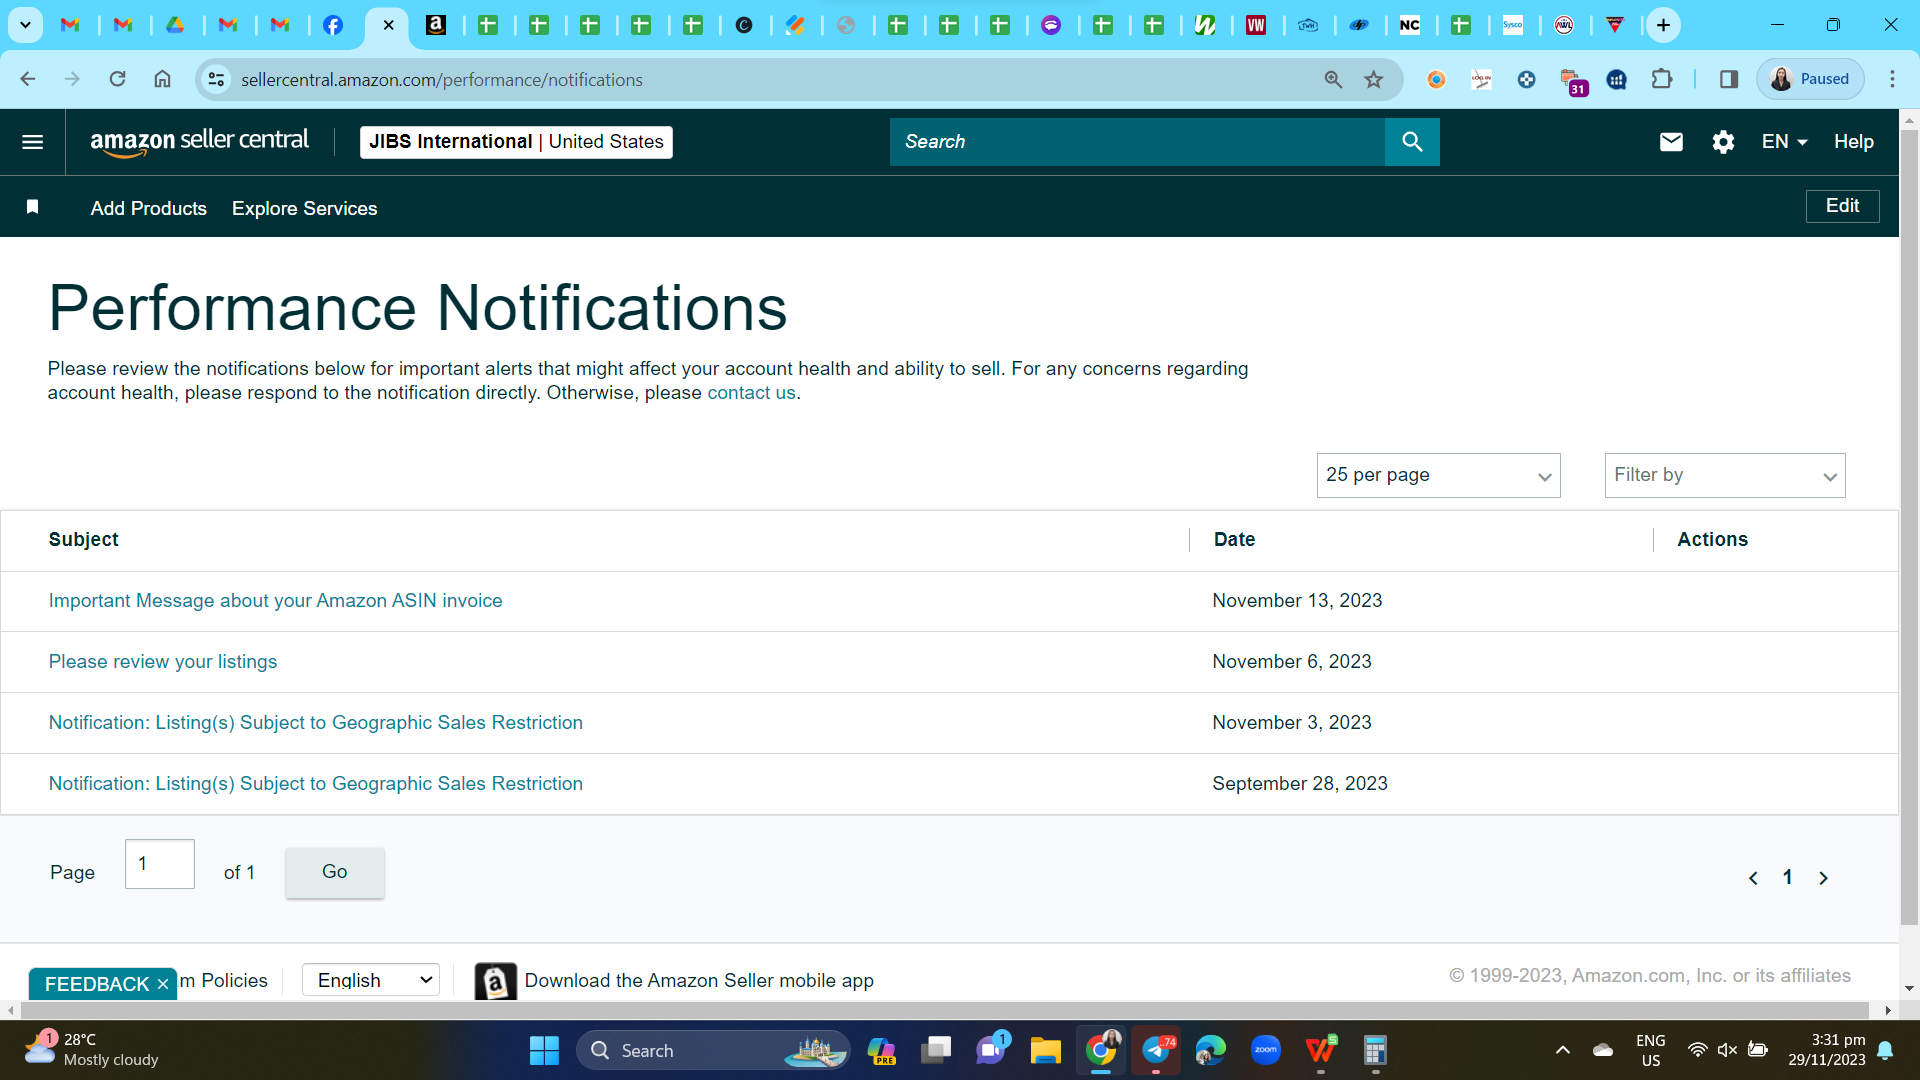Click the Go page button
The height and width of the screenshot is (1080, 1920).
coord(334,872)
